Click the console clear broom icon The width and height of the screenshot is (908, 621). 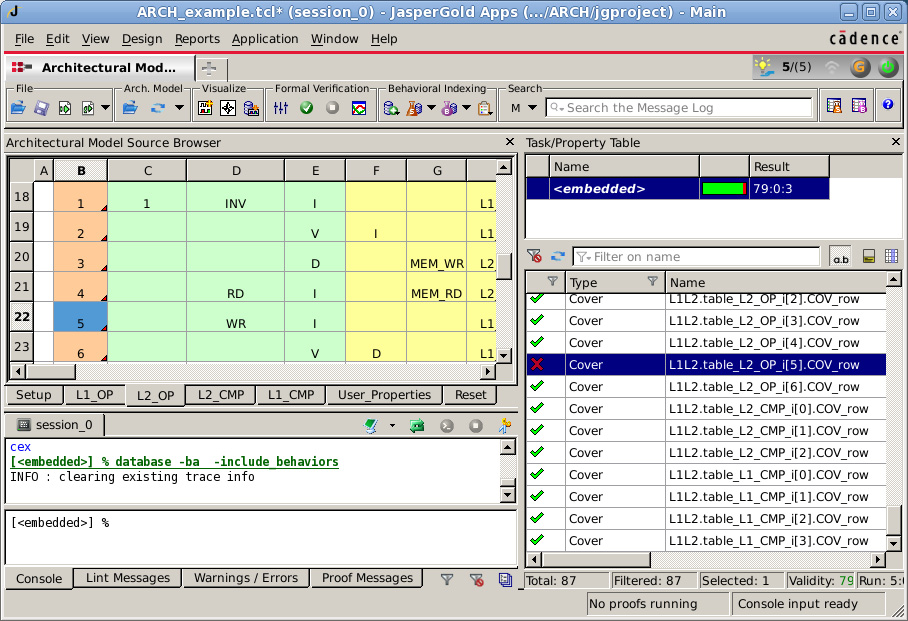click(371, 426)
